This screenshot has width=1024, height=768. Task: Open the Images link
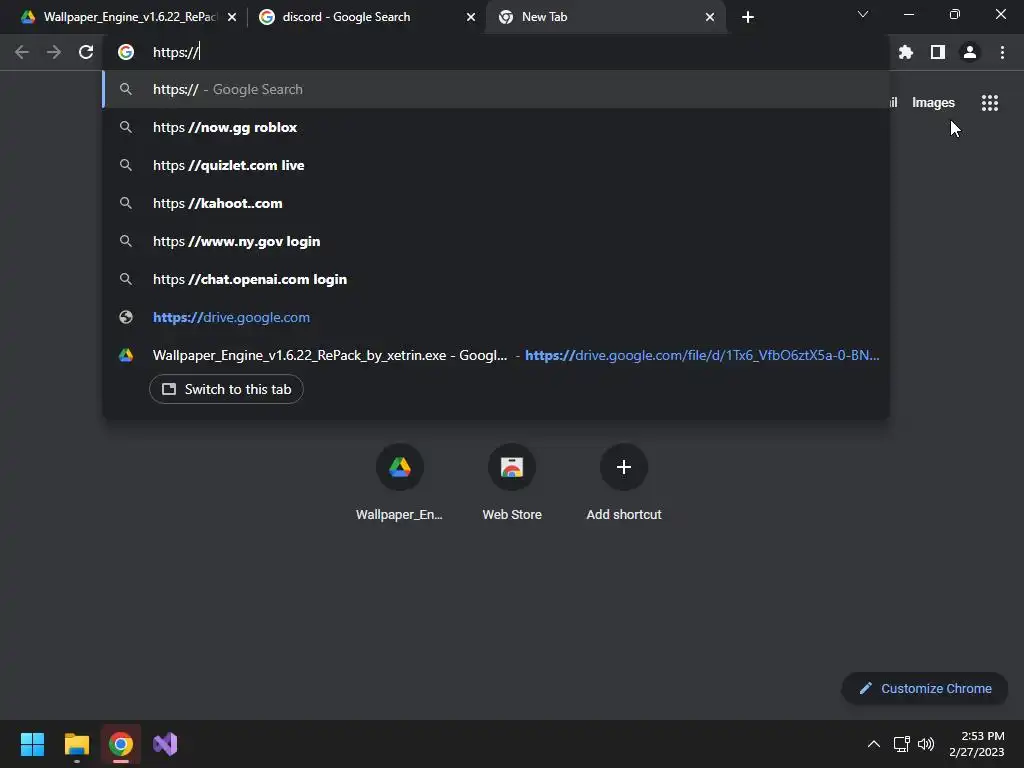click(x=933, y=103)
